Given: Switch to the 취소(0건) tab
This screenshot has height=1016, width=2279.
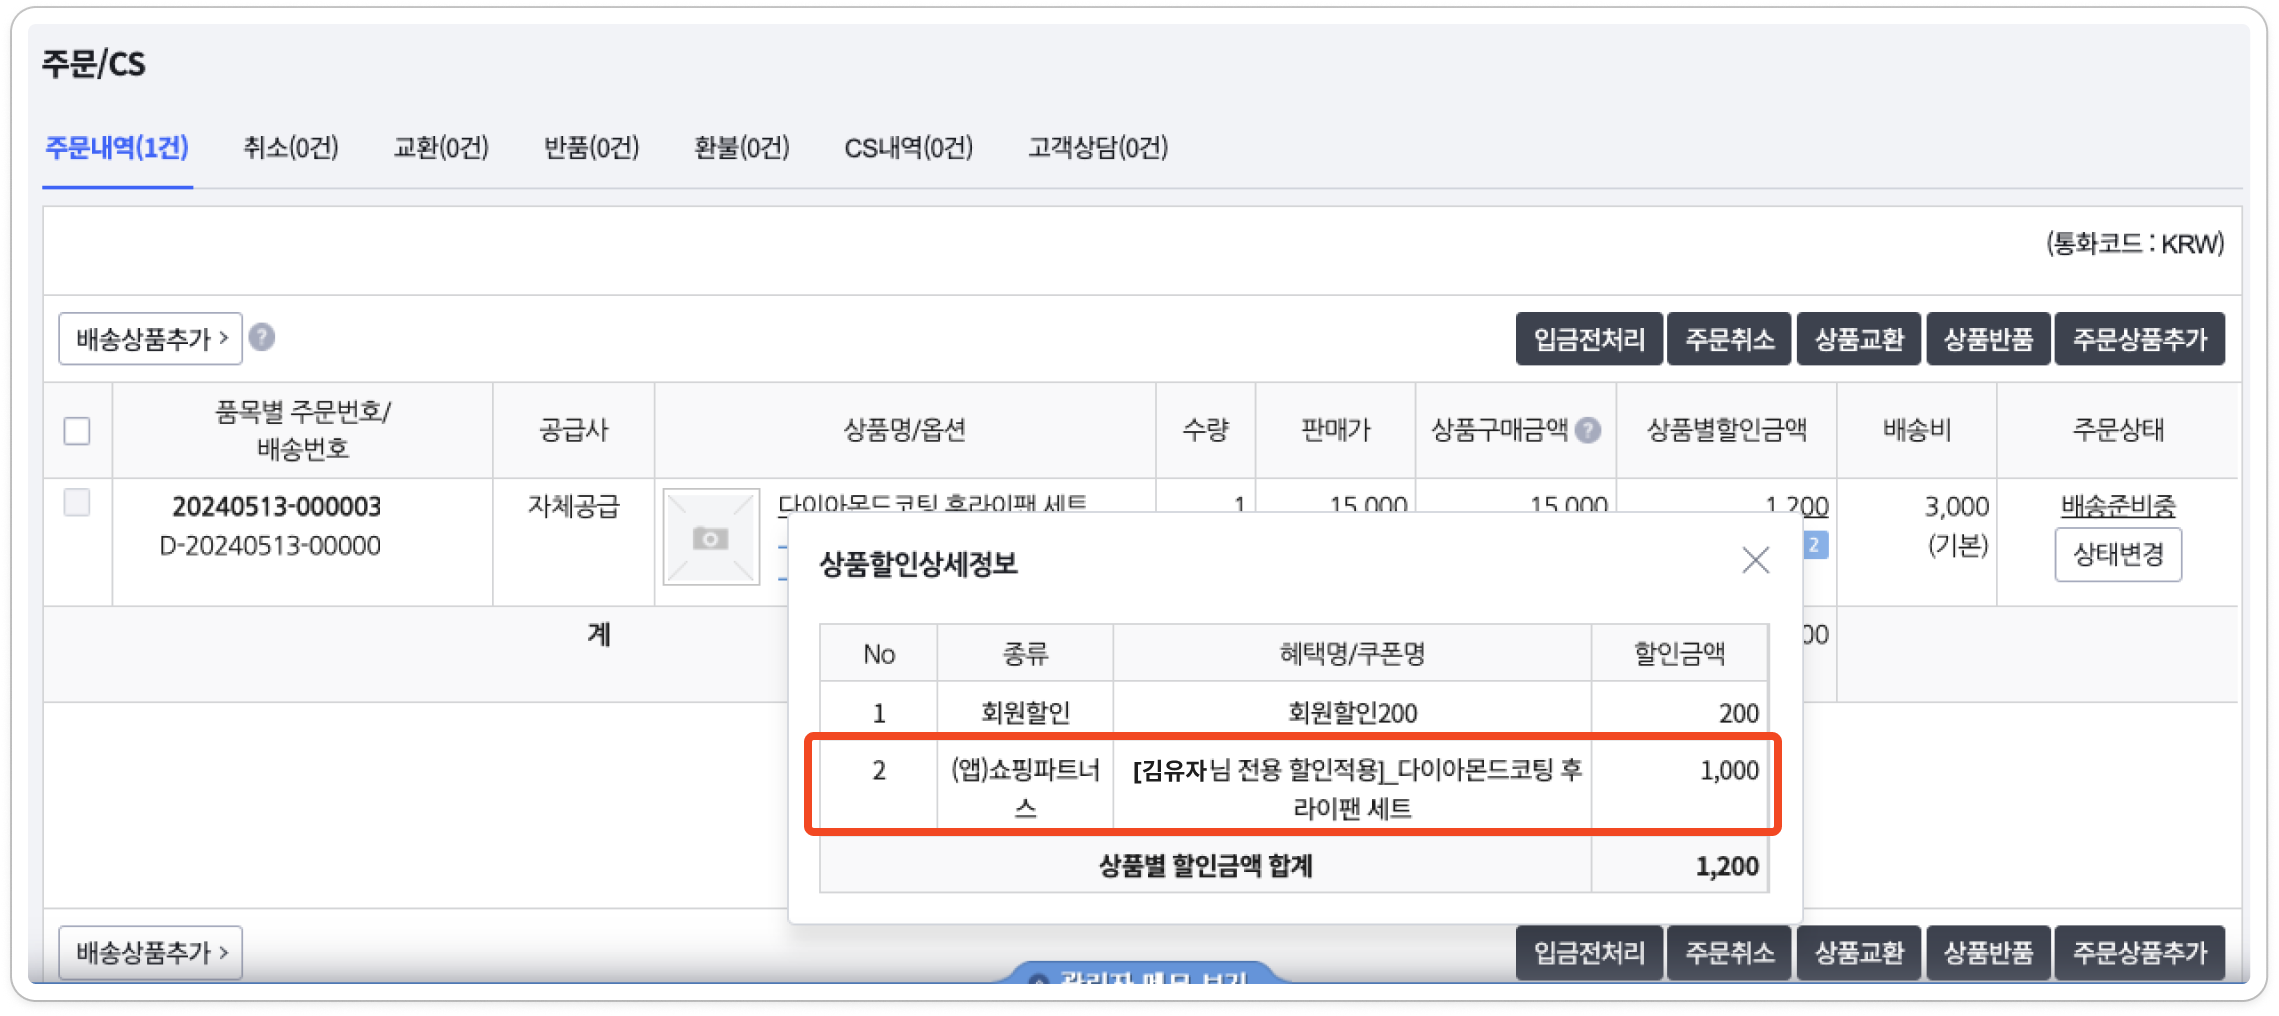Looking at the screenshot, I should click(291, 148).
